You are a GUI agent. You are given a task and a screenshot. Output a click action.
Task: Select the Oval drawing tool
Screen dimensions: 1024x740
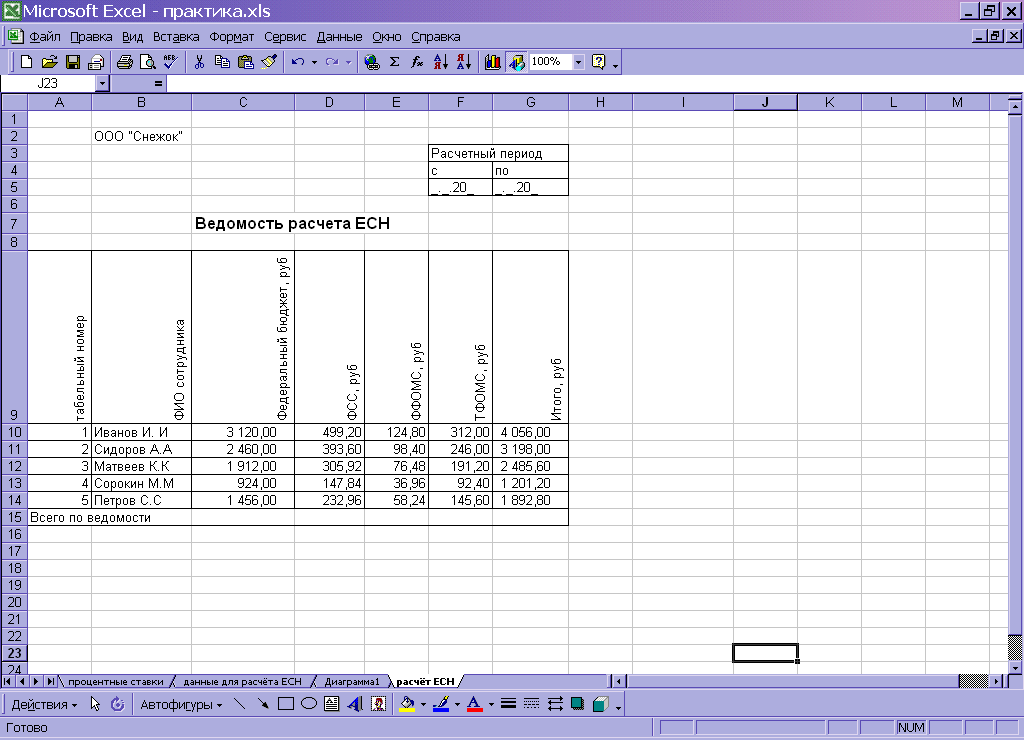309,704
